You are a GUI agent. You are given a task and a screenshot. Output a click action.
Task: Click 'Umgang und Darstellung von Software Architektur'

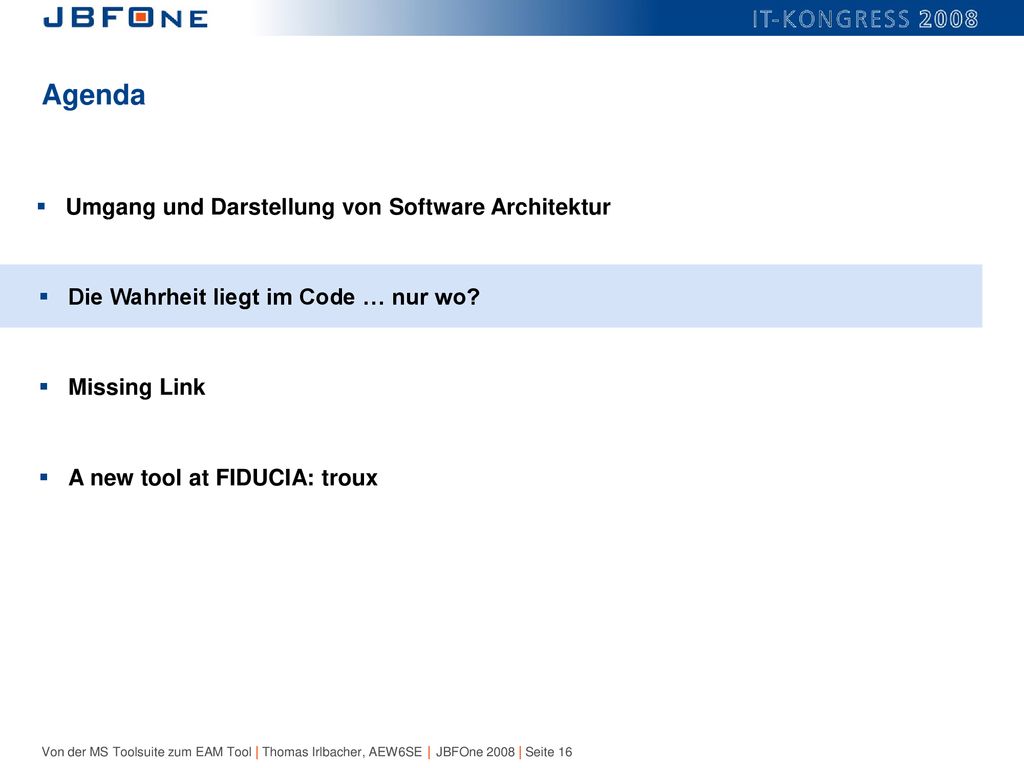(338, 207)
